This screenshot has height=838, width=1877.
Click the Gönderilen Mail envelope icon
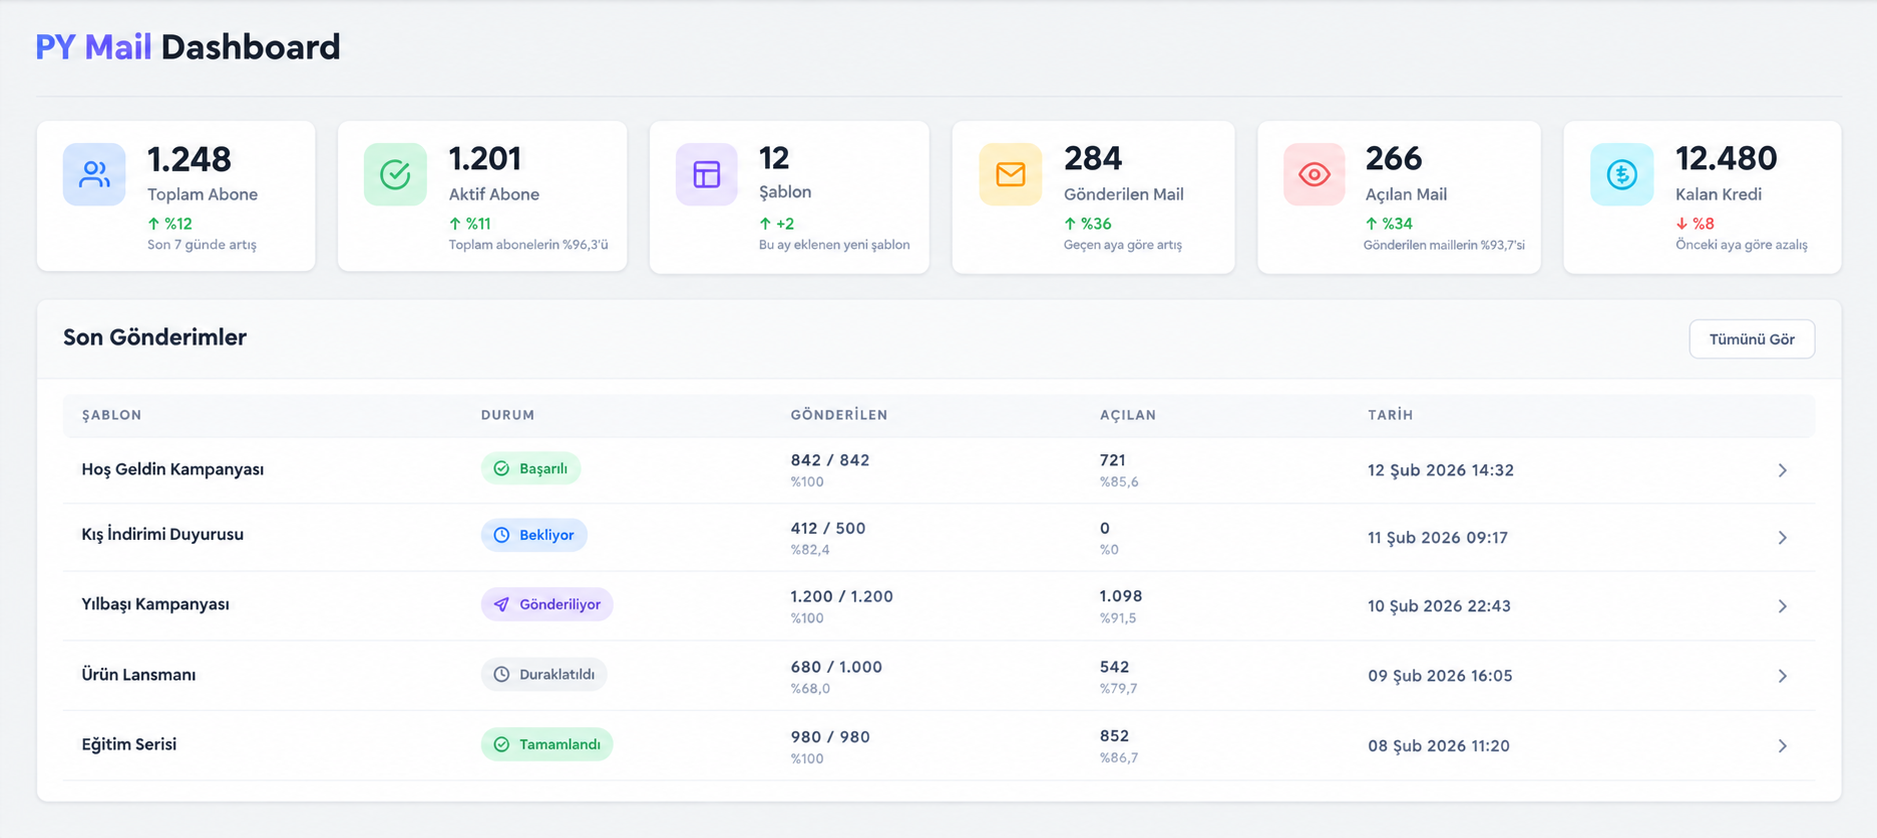point(1010,174)
